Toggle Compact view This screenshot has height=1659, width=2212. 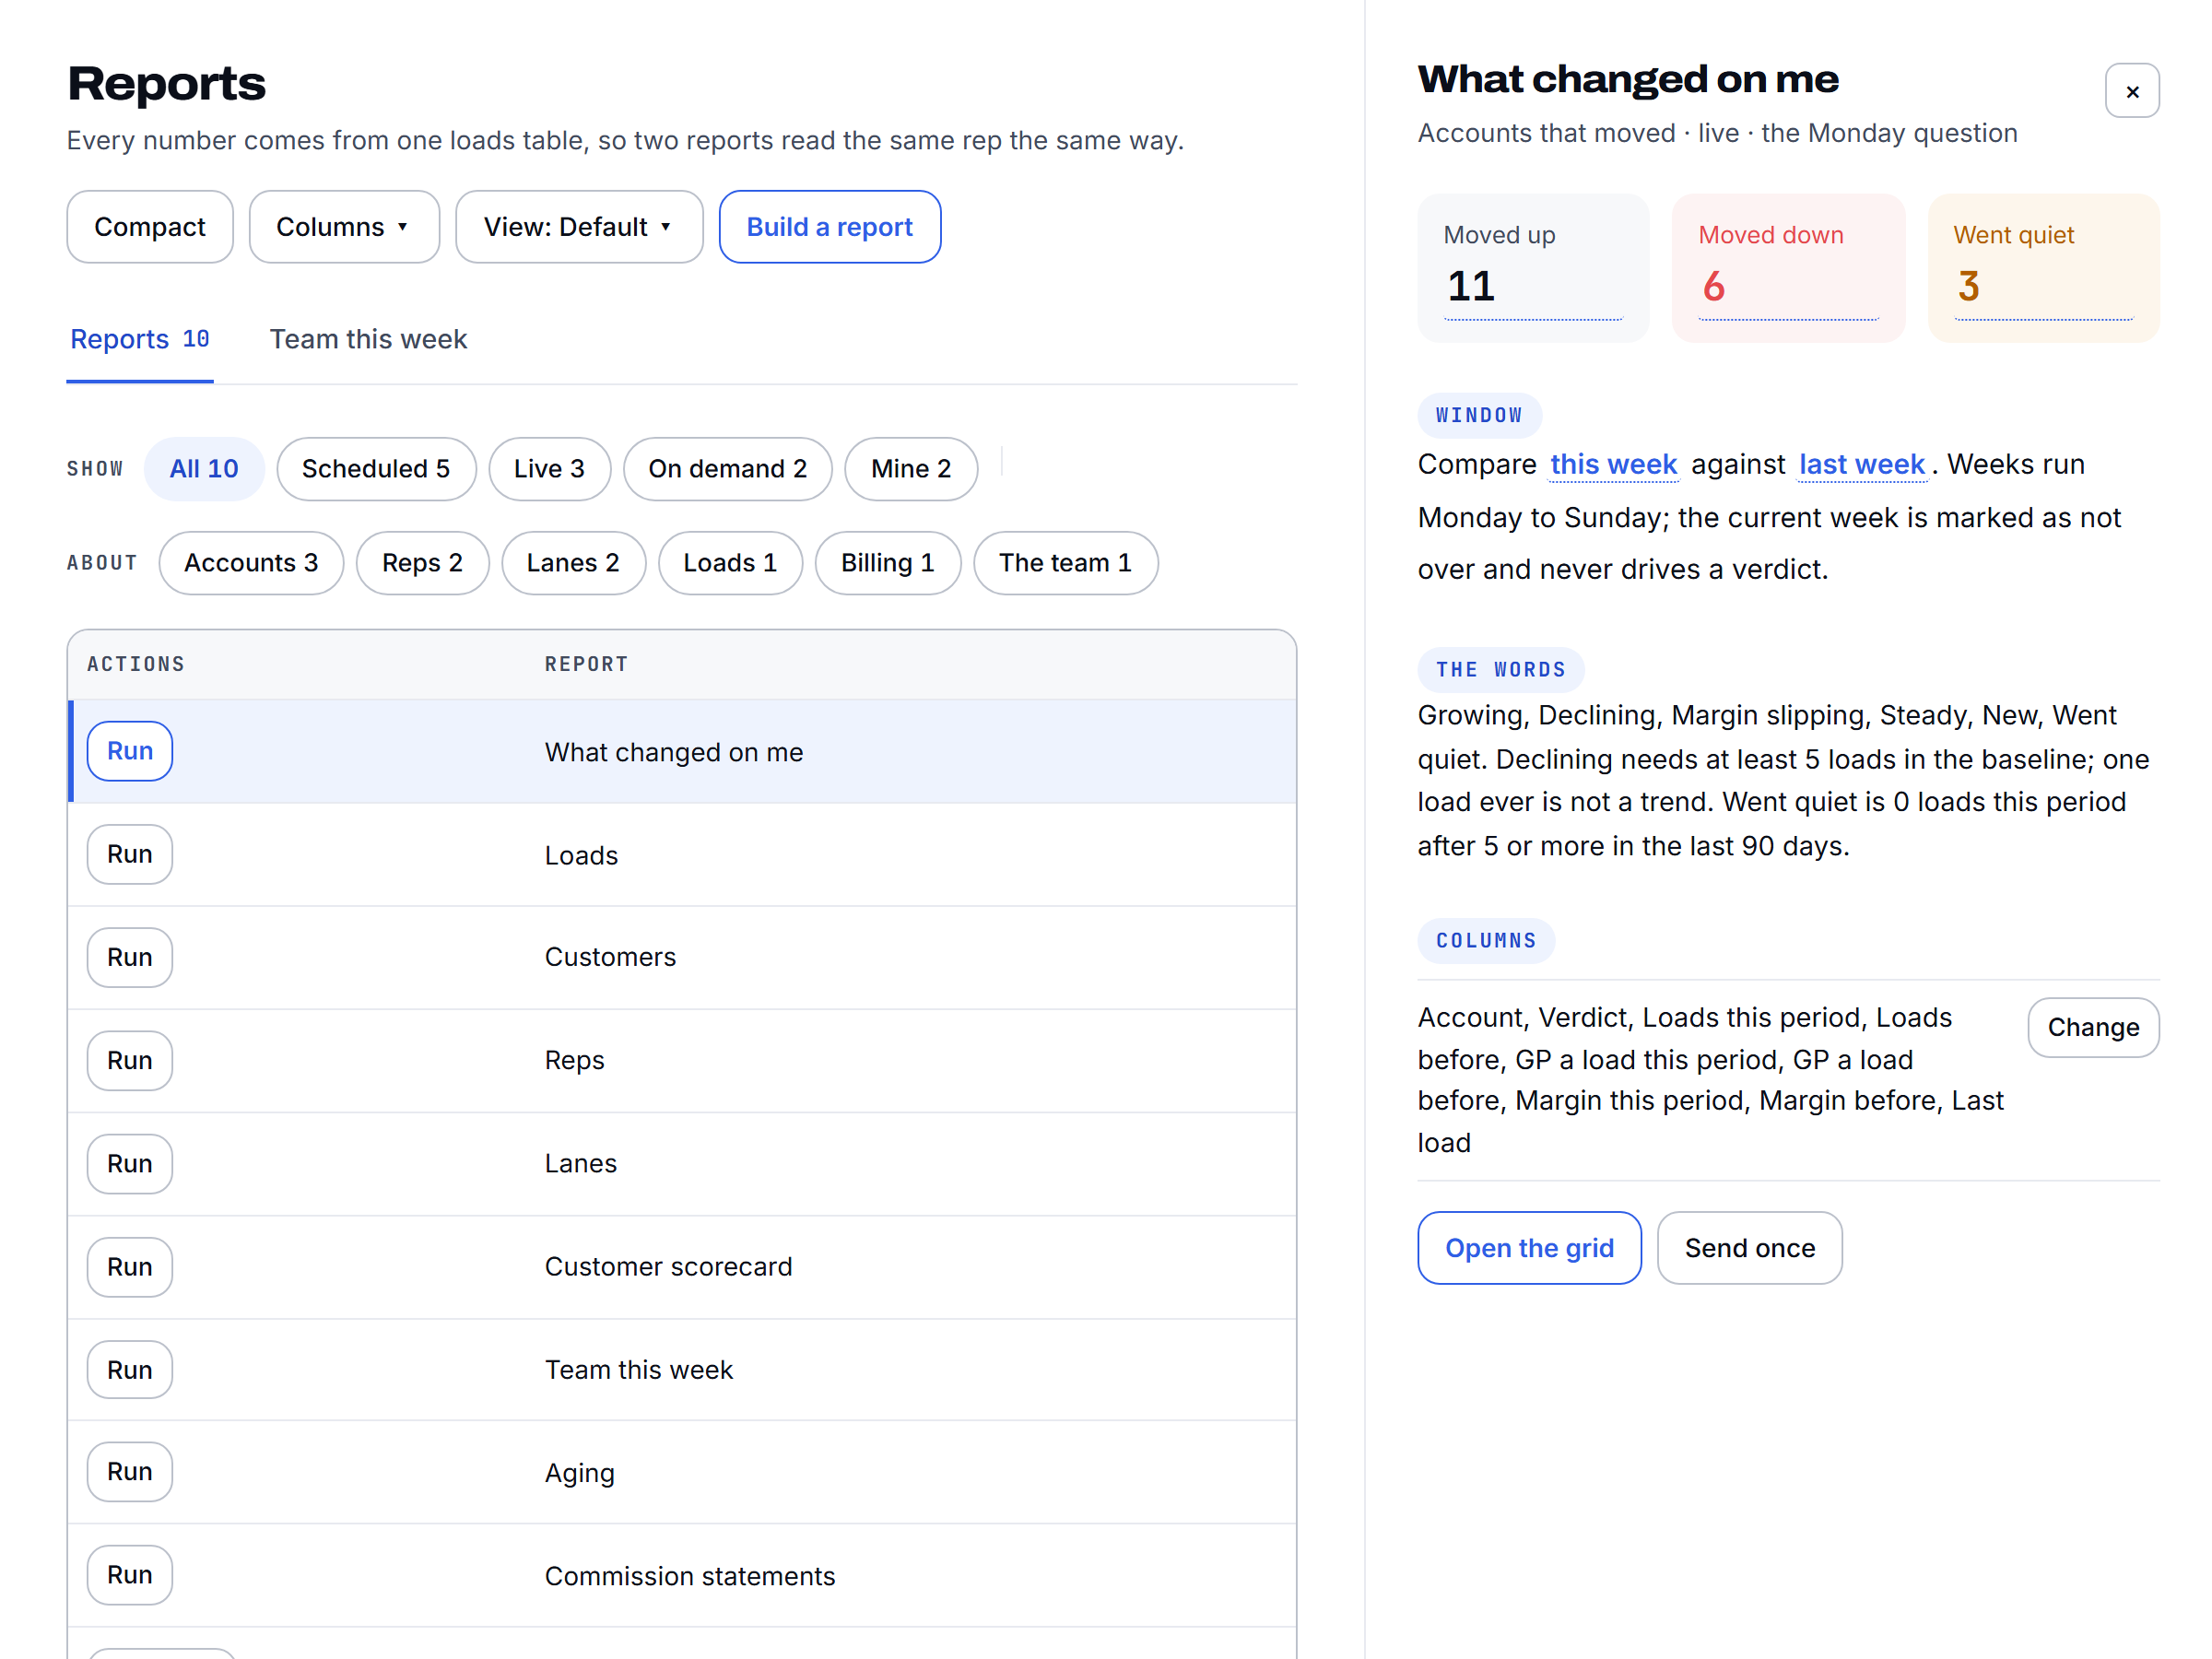click(x=150, y=227)
